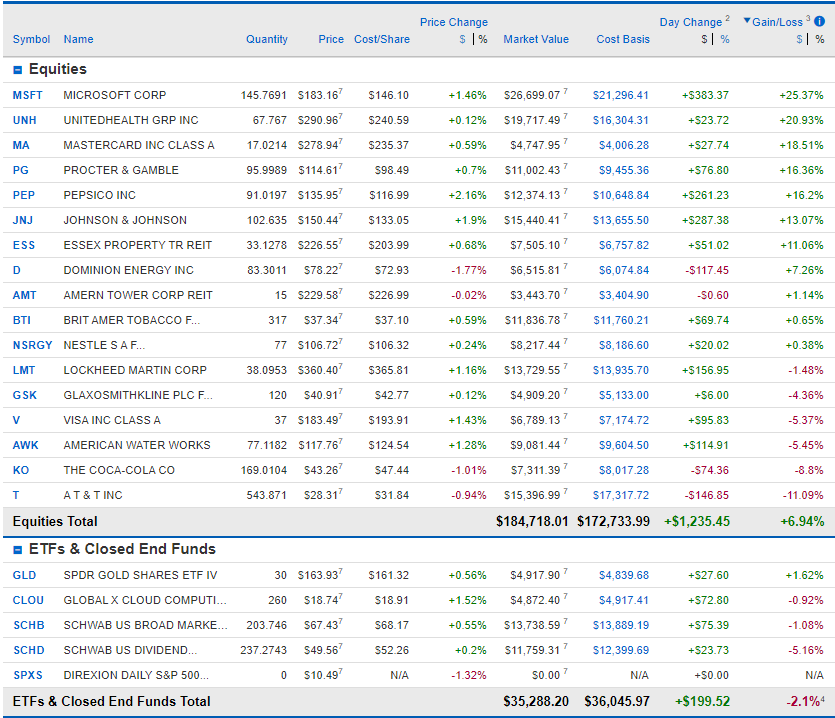Open GLD cost basis $4,839.68

pos(624,576)
